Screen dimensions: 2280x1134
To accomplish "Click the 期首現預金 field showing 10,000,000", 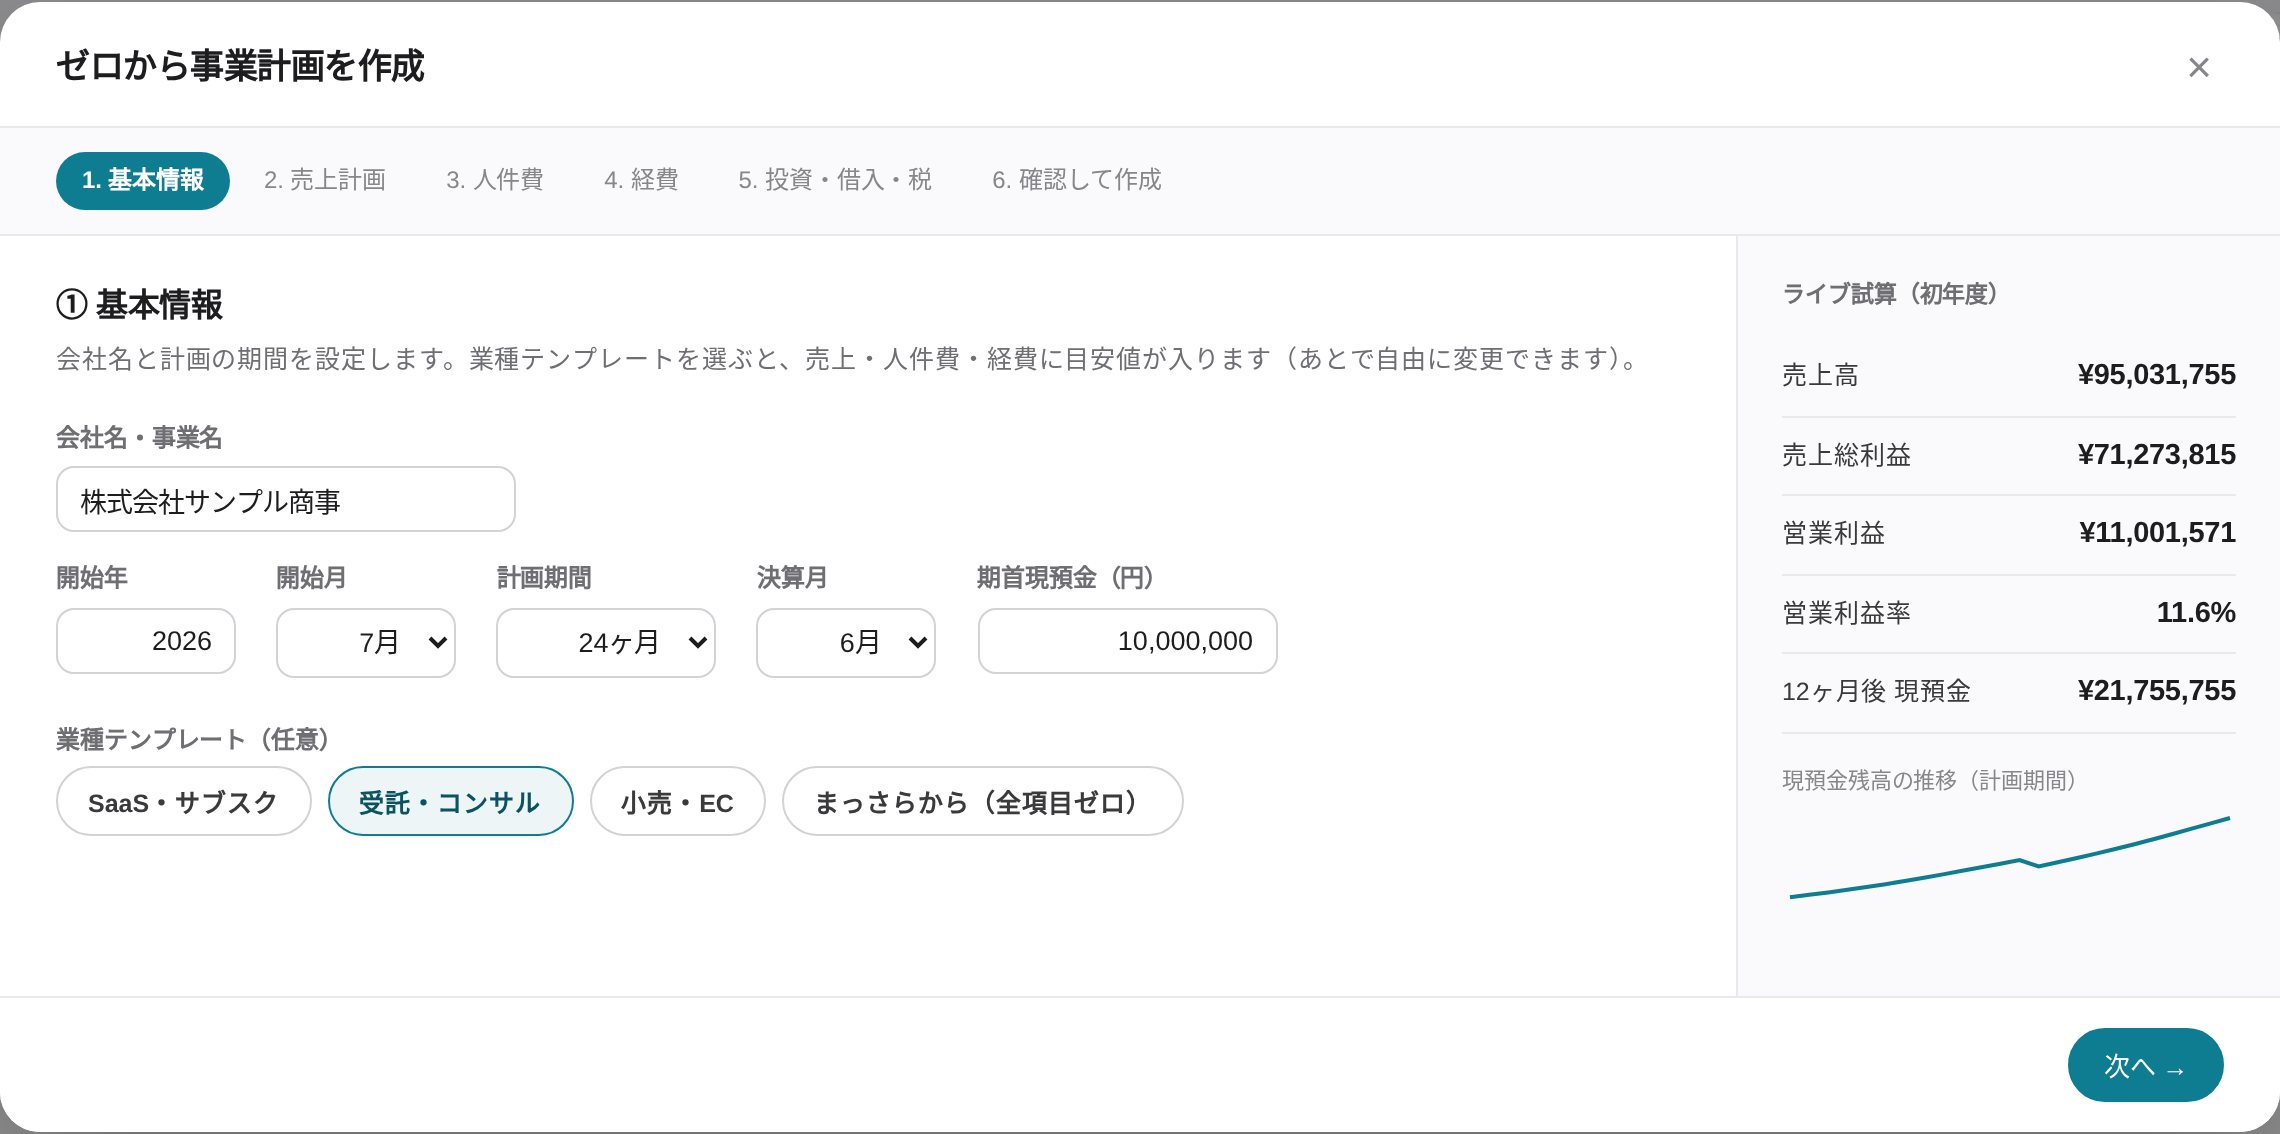I will coord(1128,641).
